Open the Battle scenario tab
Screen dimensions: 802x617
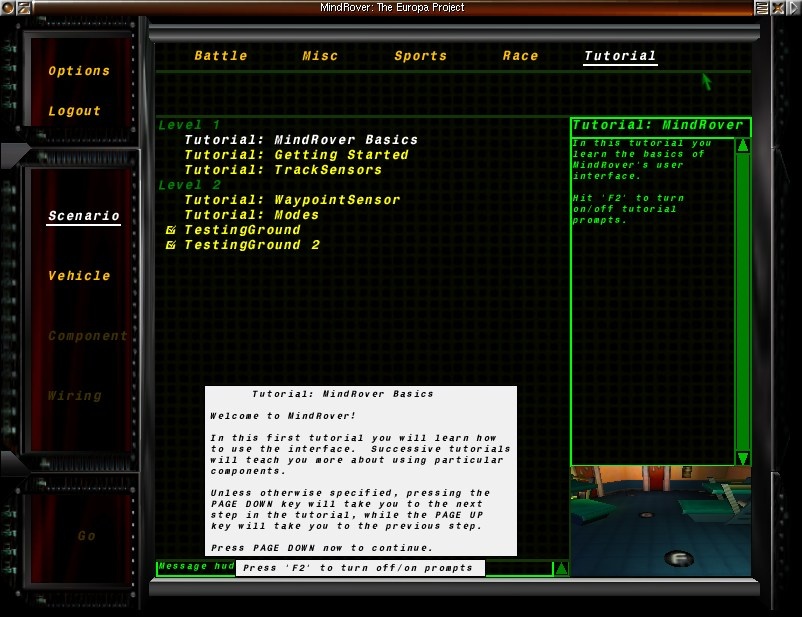(x=220, y=56)
